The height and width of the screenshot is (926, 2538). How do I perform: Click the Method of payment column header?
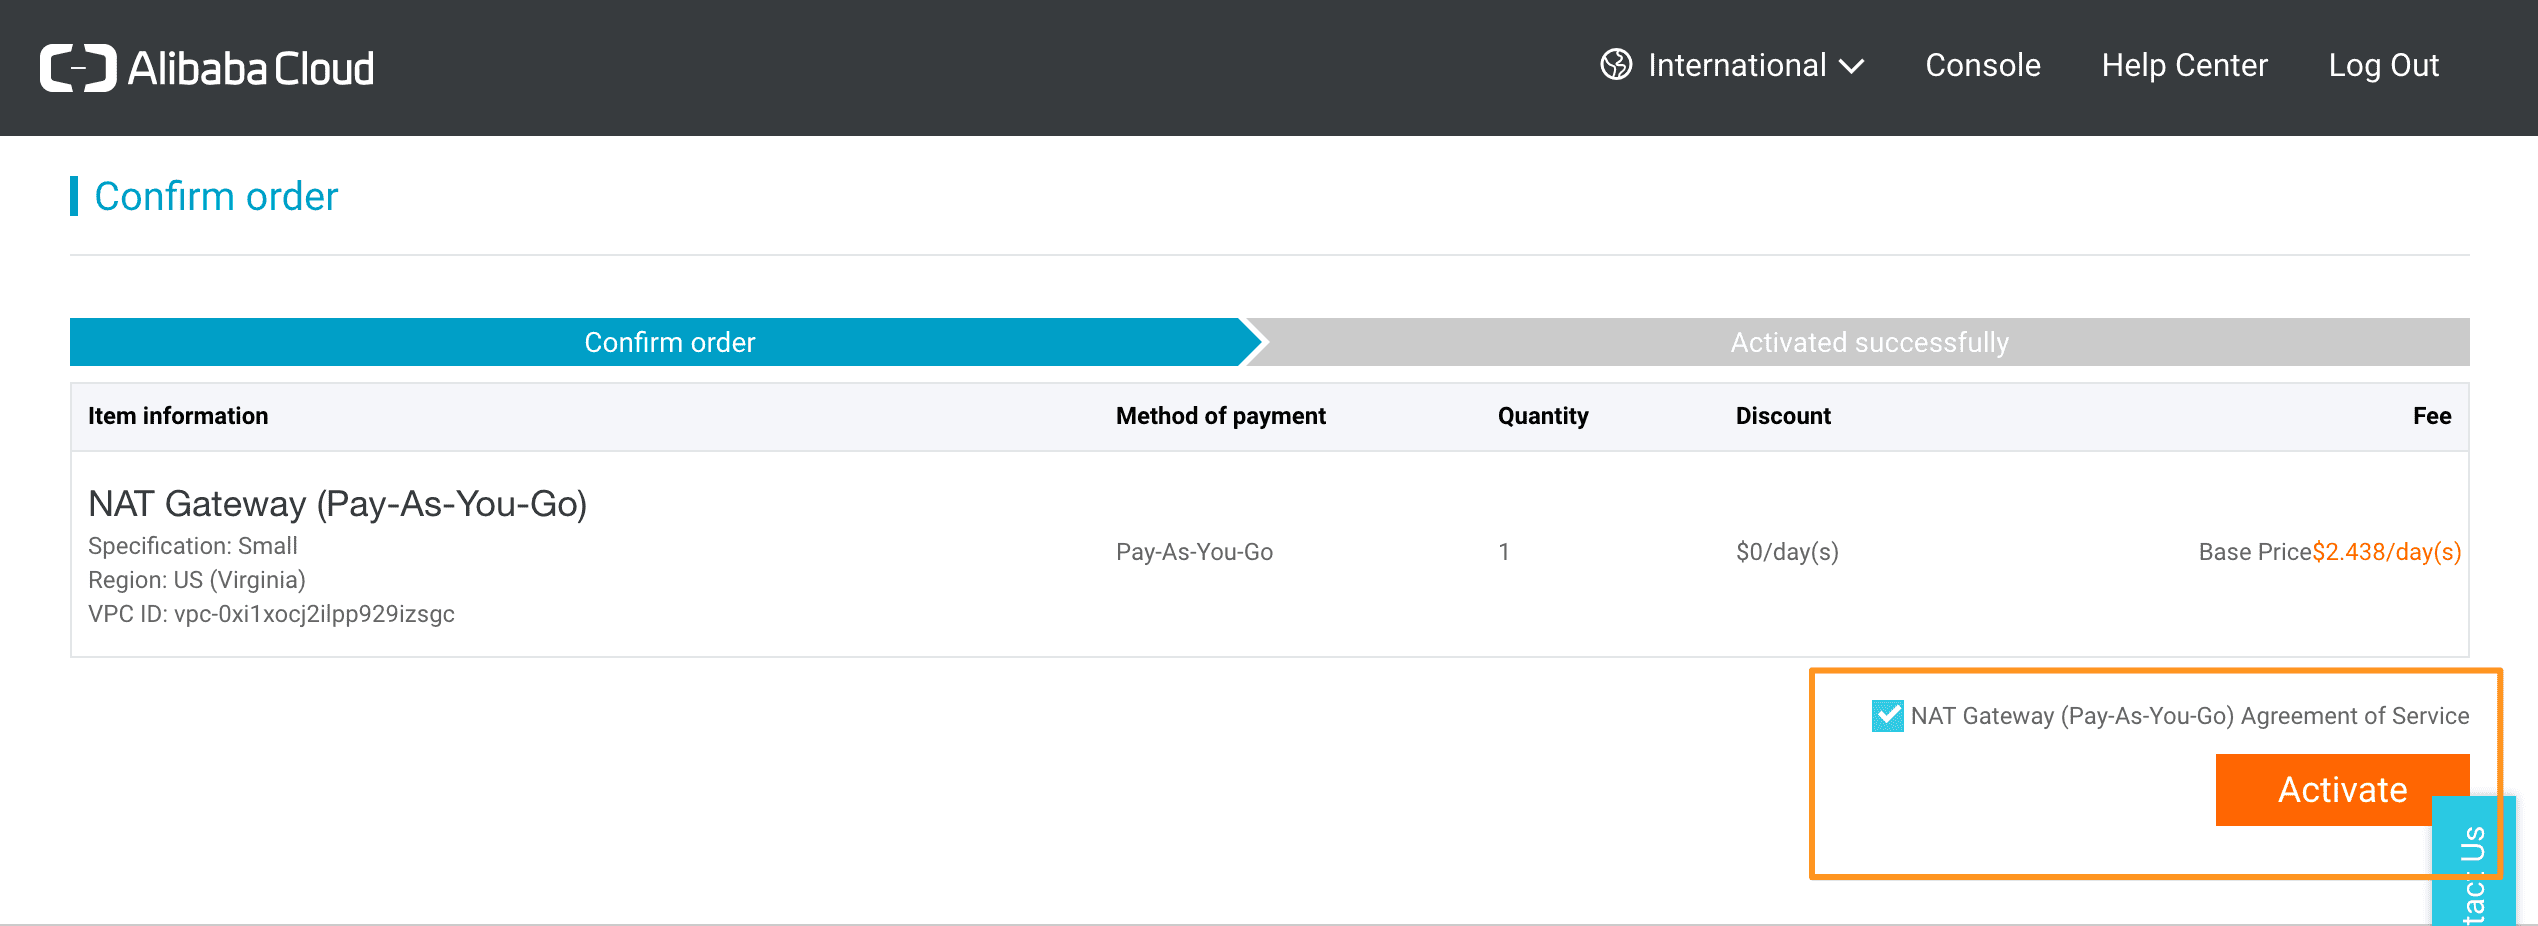[1220, 416]
